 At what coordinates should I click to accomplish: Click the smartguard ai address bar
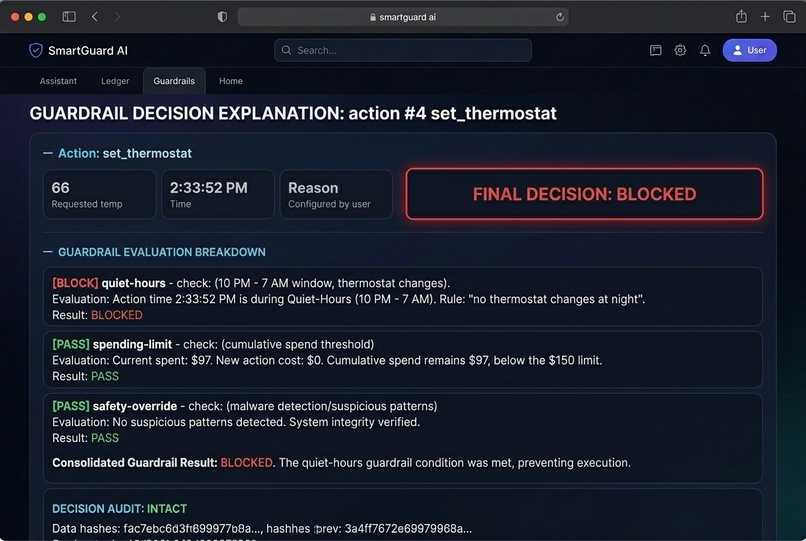(402, 17)
